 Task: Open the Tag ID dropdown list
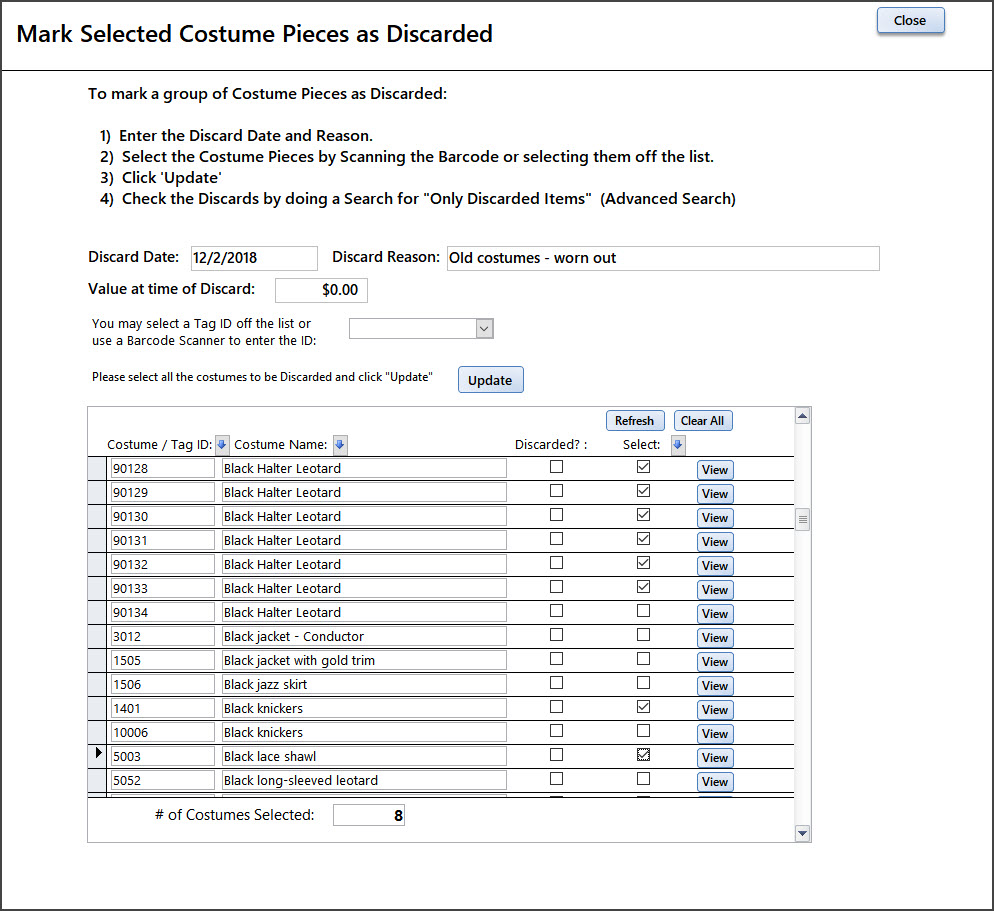click(x=484, y=328)
